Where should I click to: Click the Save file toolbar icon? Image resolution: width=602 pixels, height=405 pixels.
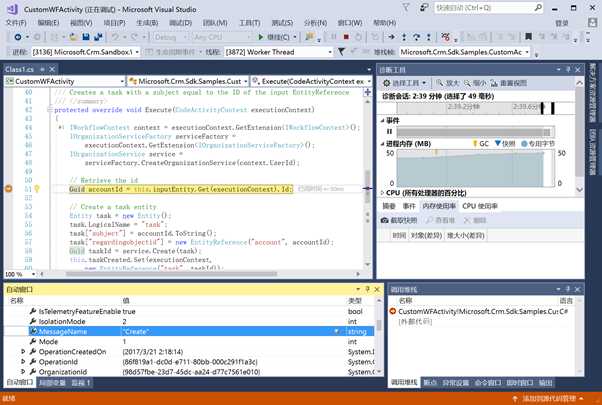tap(86, 37)
